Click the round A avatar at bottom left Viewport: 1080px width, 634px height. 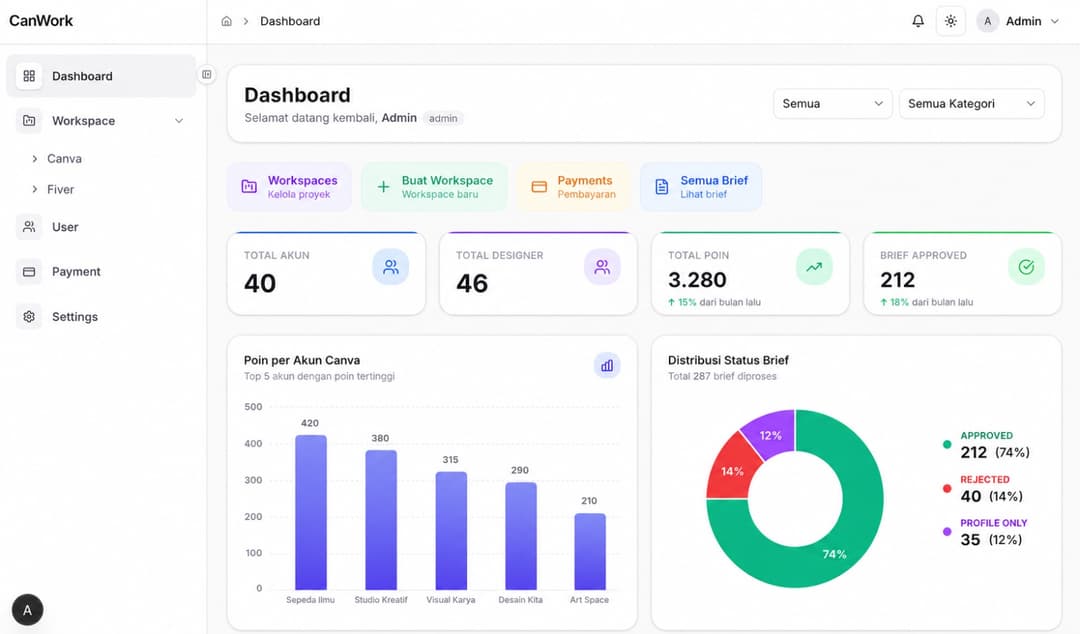[28, 610]
